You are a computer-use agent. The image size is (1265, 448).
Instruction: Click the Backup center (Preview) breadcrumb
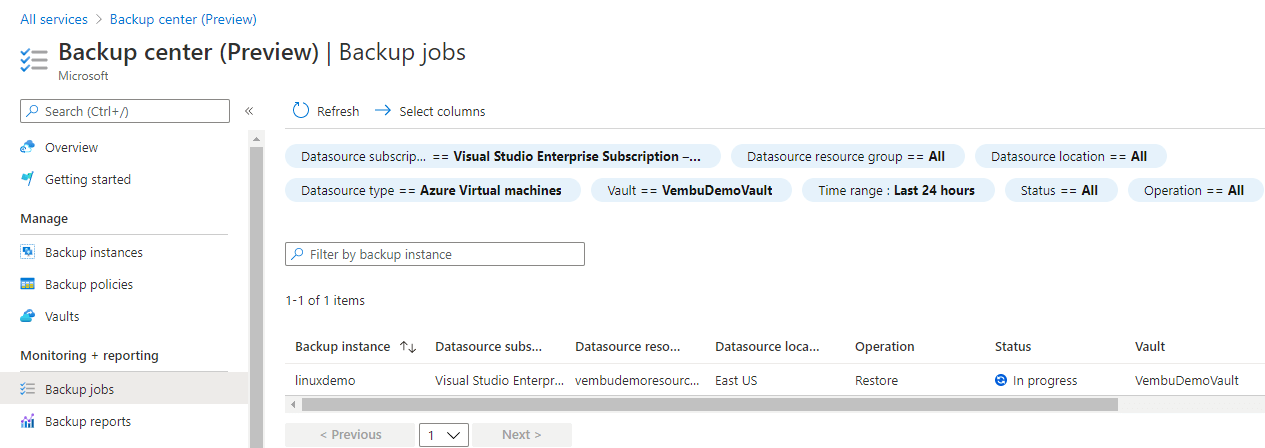tap(183, 19)
